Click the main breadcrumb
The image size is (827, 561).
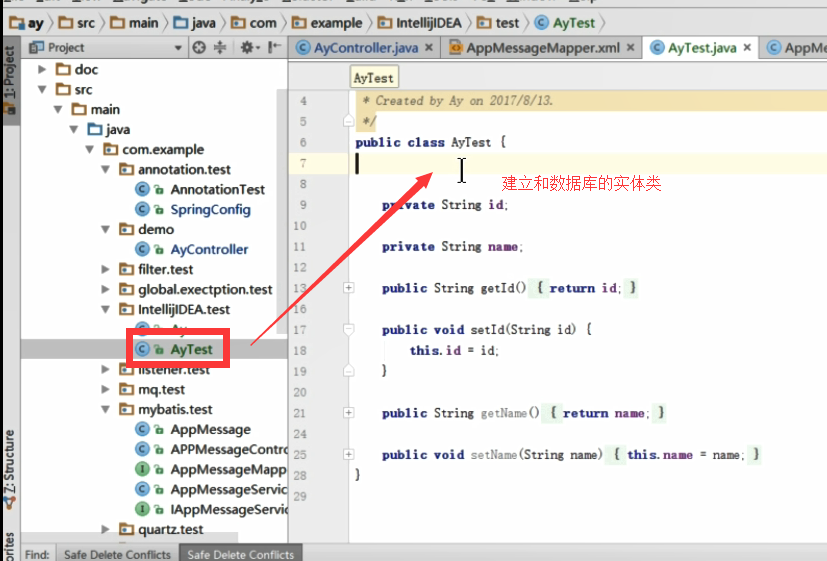tap(134, 23)
